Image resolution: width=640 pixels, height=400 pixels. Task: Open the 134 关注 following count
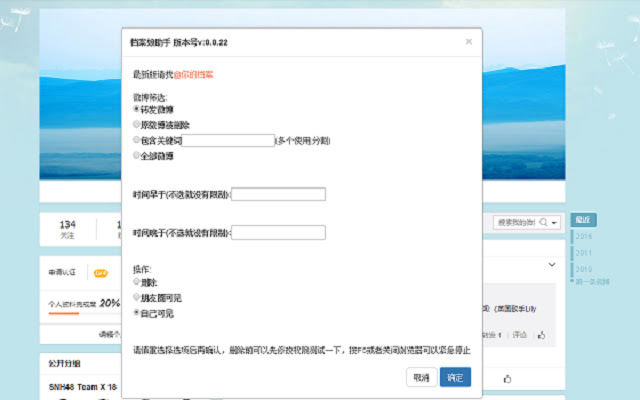(x=67, y=229)
